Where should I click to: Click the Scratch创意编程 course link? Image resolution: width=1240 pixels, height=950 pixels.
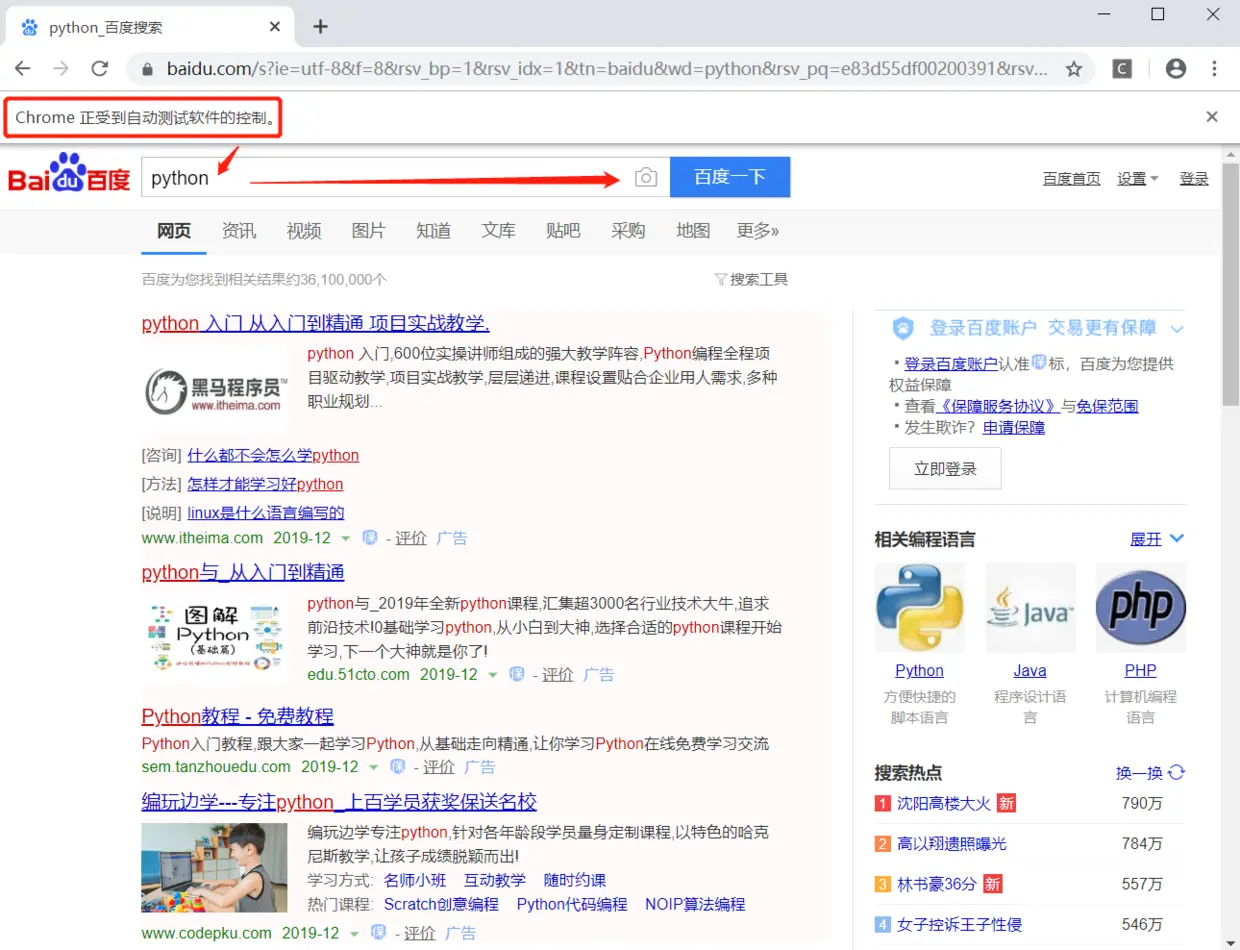(x=441, y=904)
